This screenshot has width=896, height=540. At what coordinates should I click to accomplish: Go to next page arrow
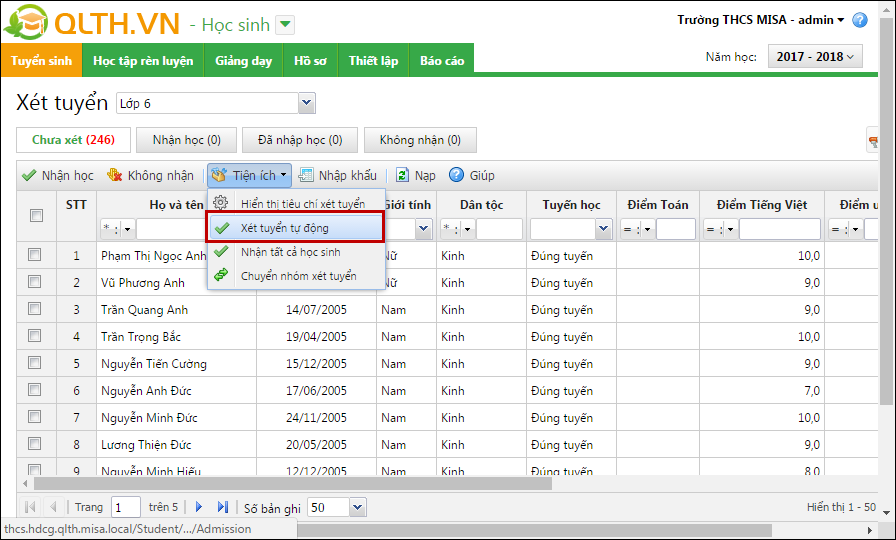(199, 507)
